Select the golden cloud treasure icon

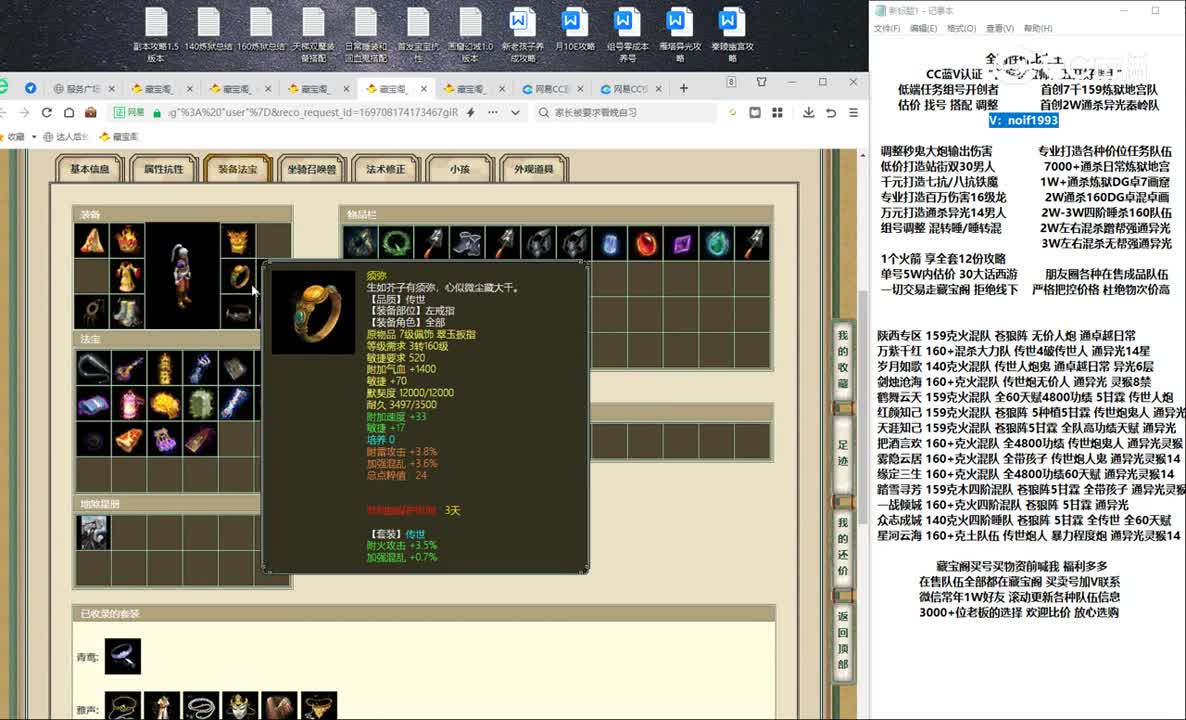point(164,403)
